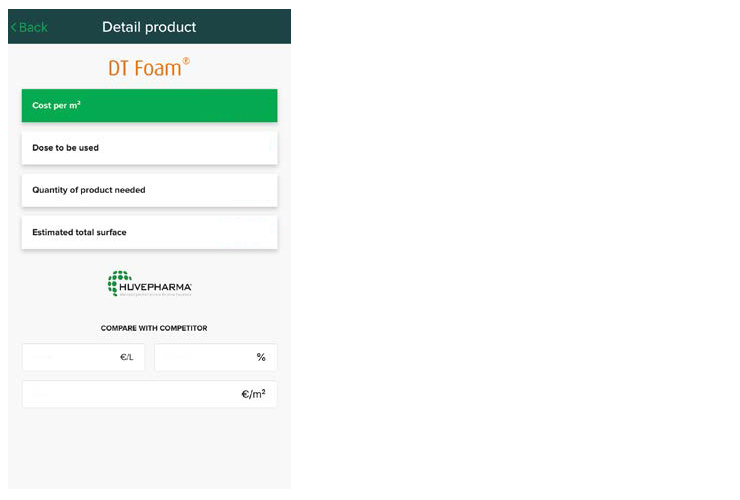Viewport: 740px width, 500px height.
Task: Focus the competitor price €/L input field
Action: click(70, 357)
